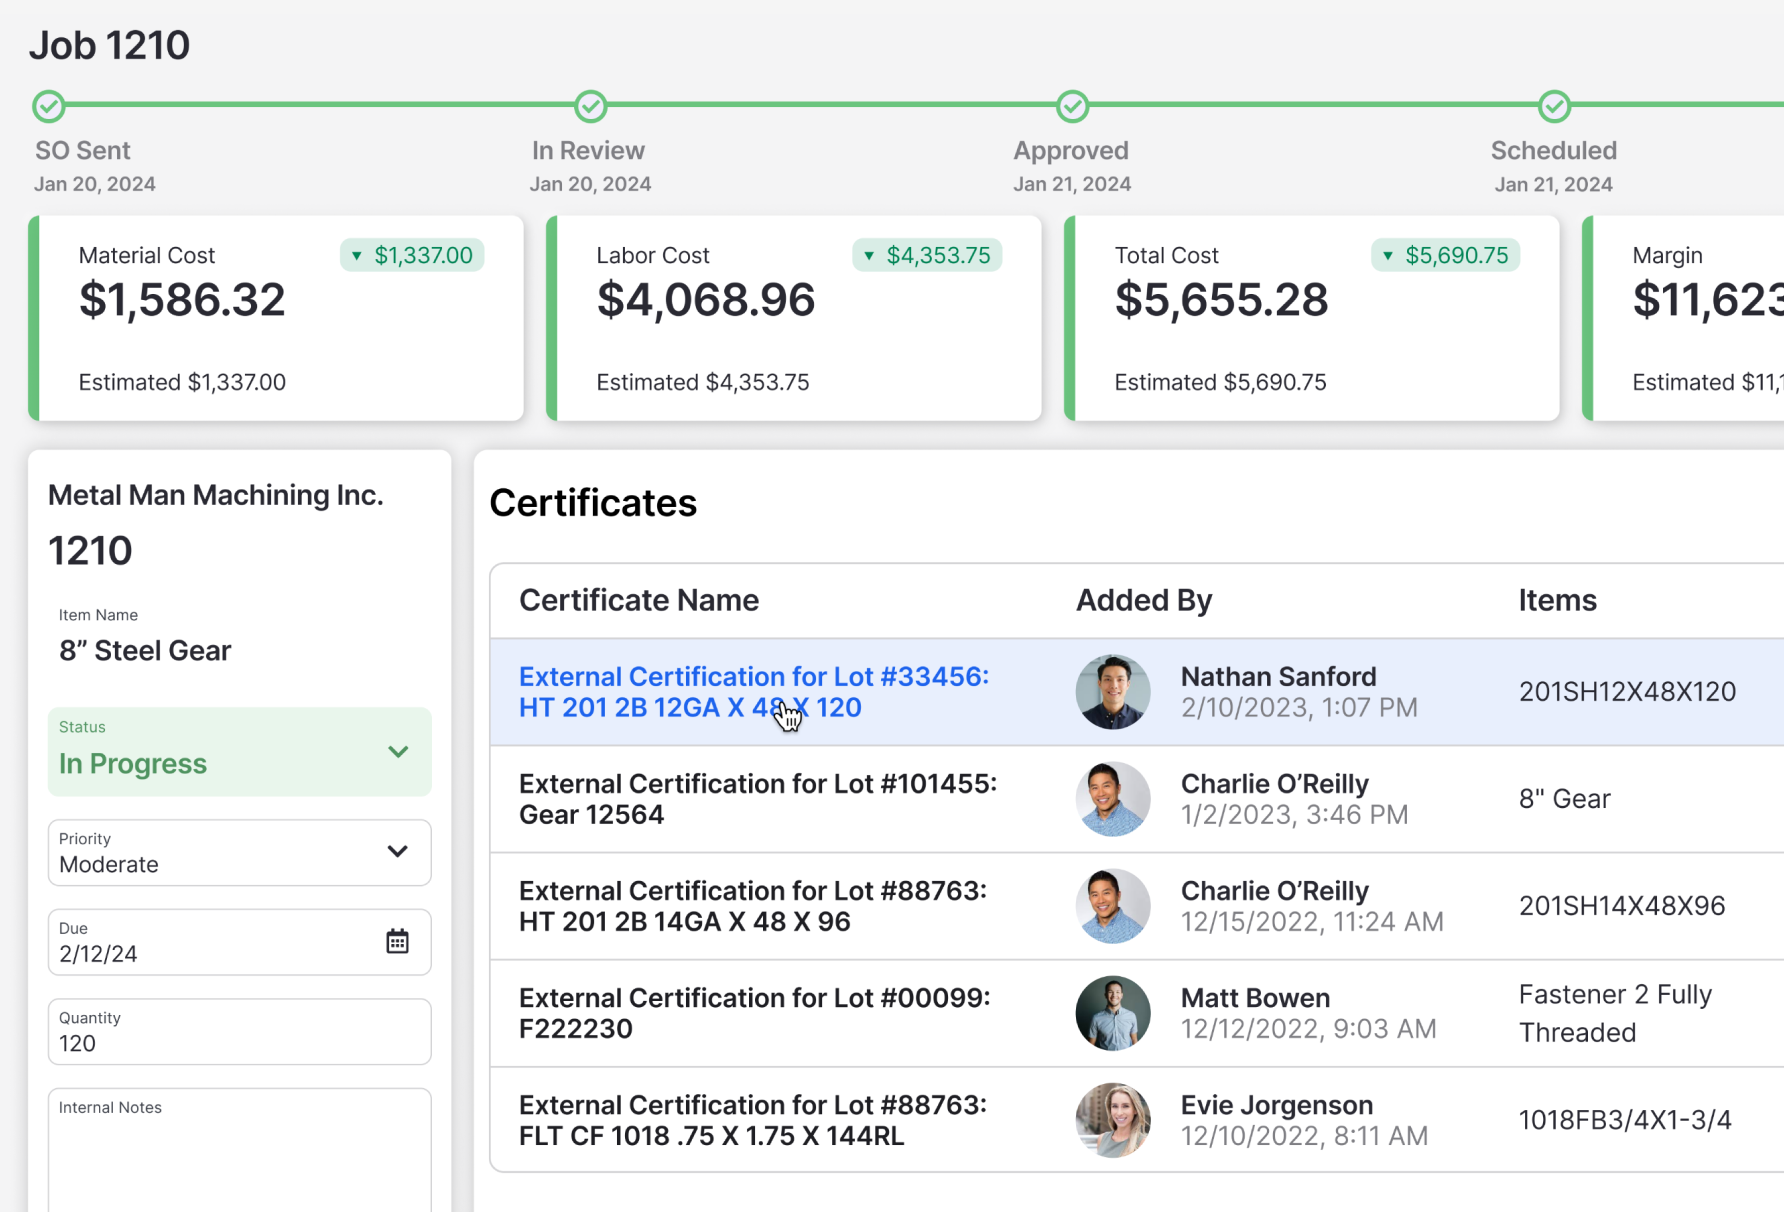Screen dimensions: 1784x1212
Task: Click item 201SH14X48X96 in the table
Action: coord(1622,906)
